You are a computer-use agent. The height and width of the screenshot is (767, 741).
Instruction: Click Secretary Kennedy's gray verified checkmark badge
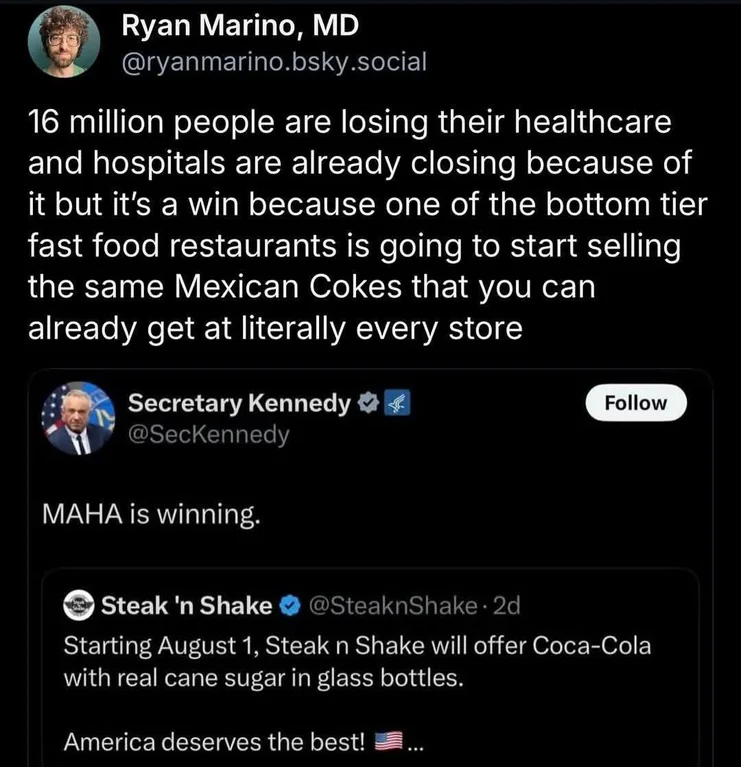pyautogui.click(x=368, y=404)
